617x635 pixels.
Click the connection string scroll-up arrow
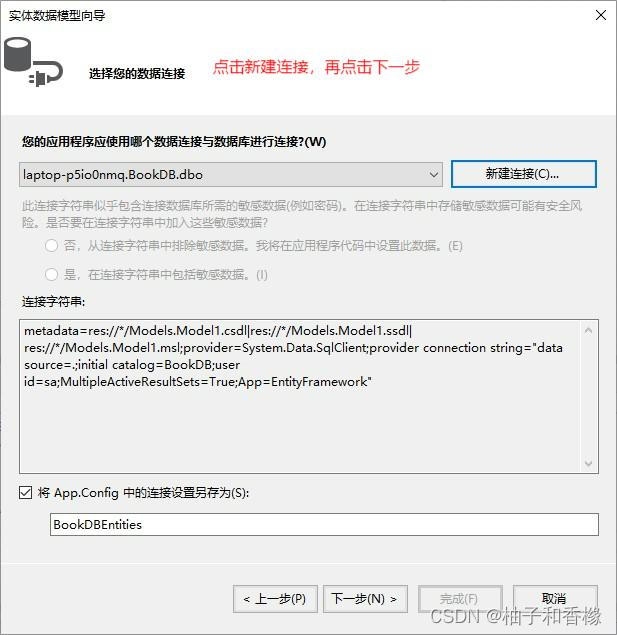click(589, 330)
